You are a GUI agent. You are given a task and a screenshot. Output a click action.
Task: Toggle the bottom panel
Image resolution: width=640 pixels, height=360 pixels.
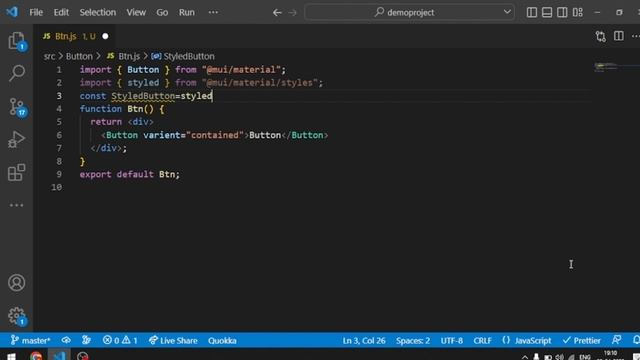pyautogui.click(x=547, y=12)
